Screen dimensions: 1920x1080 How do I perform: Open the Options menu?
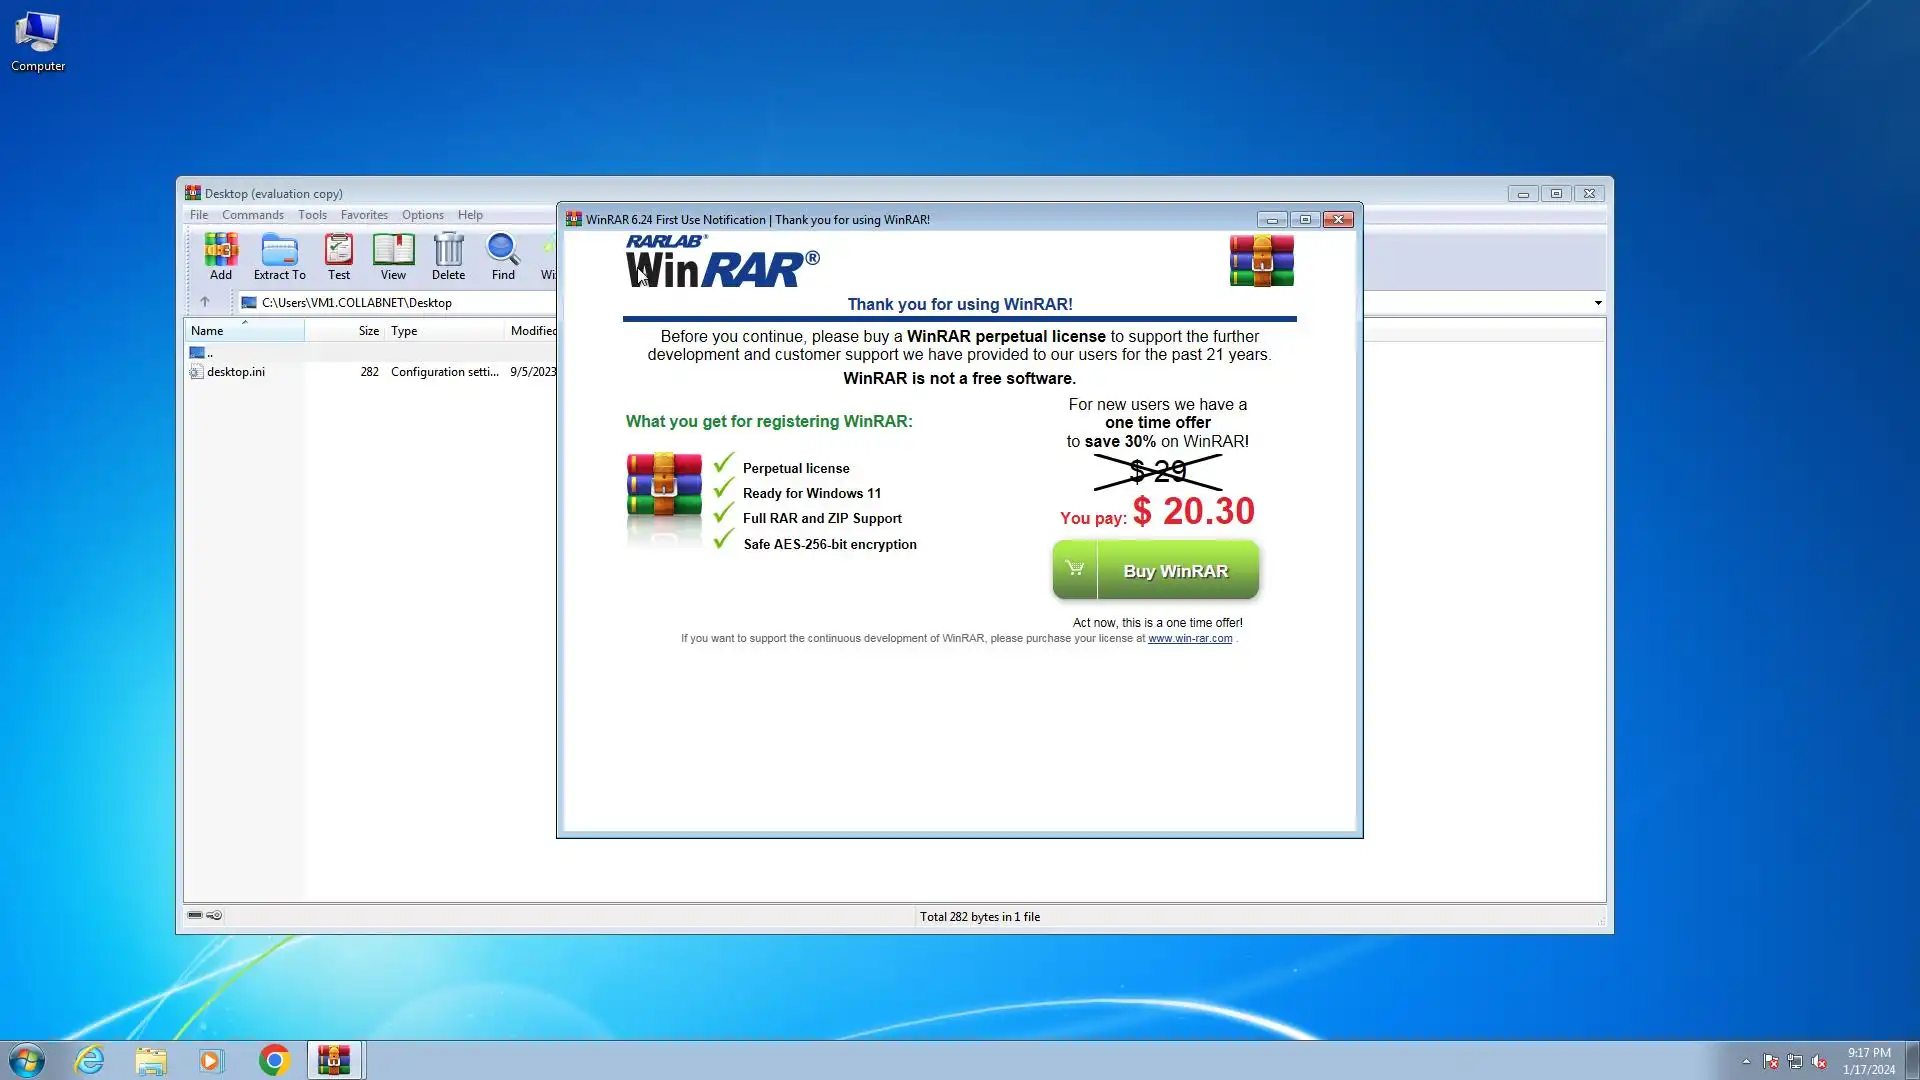[x=422, y=215]
